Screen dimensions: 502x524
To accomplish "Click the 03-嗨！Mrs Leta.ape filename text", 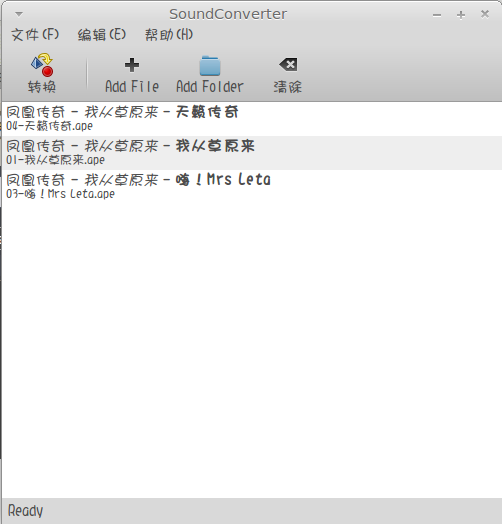I will [x=60, y=194].
